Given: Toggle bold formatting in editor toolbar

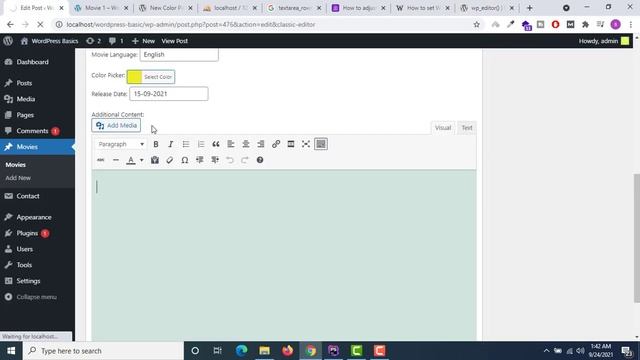Looking at the screenshot, I should pyautogui.click(x=156, y=144).
